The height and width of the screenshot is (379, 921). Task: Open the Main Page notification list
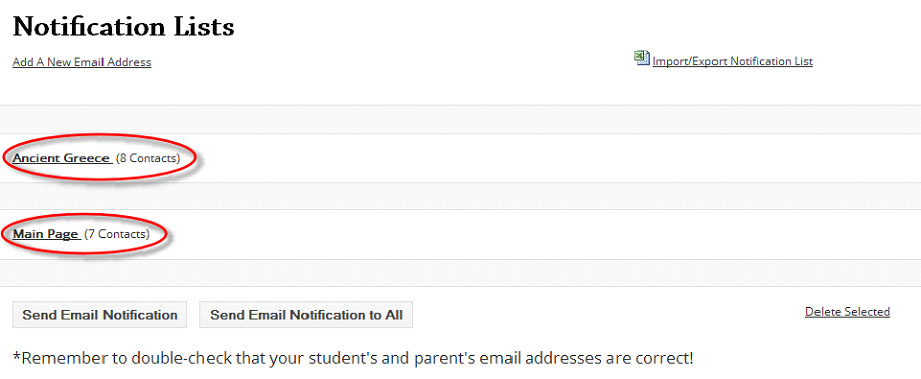click(x=46, y=234)
